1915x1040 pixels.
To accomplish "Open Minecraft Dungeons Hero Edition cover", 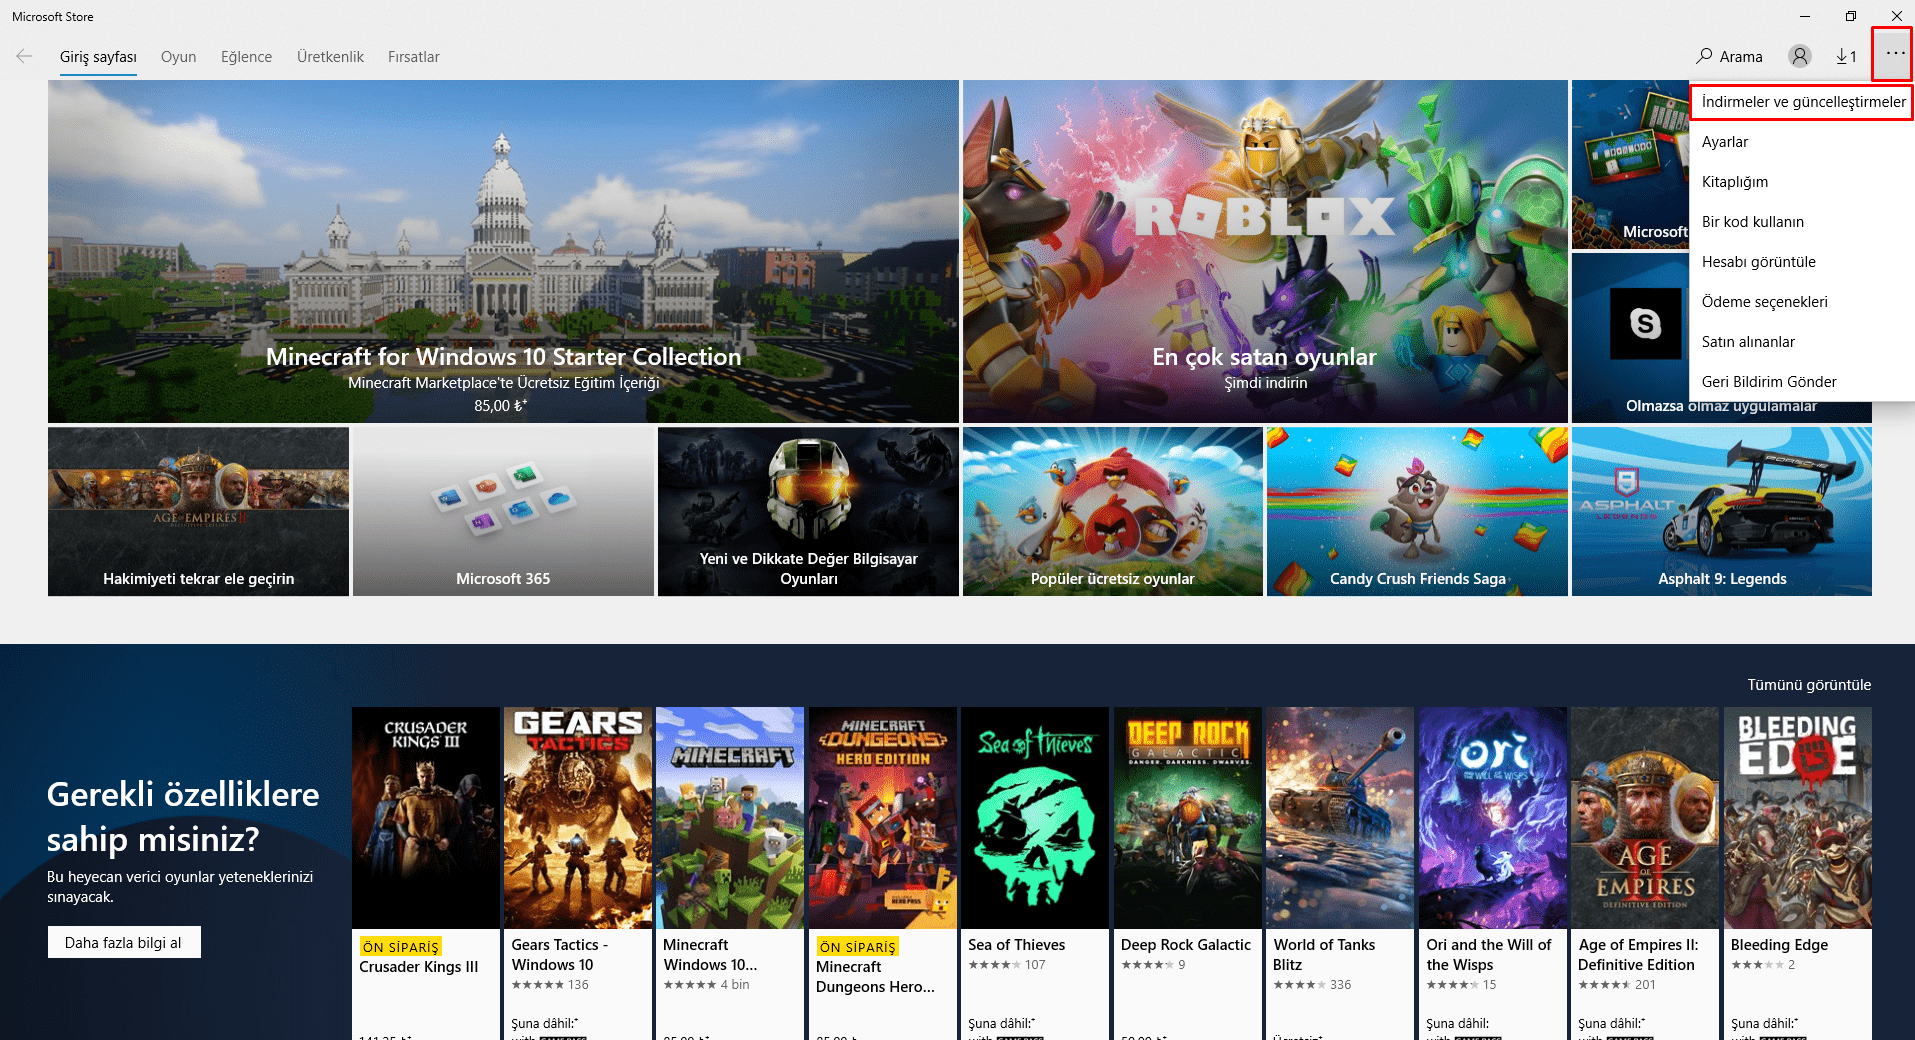I will (x=883, y=818).
